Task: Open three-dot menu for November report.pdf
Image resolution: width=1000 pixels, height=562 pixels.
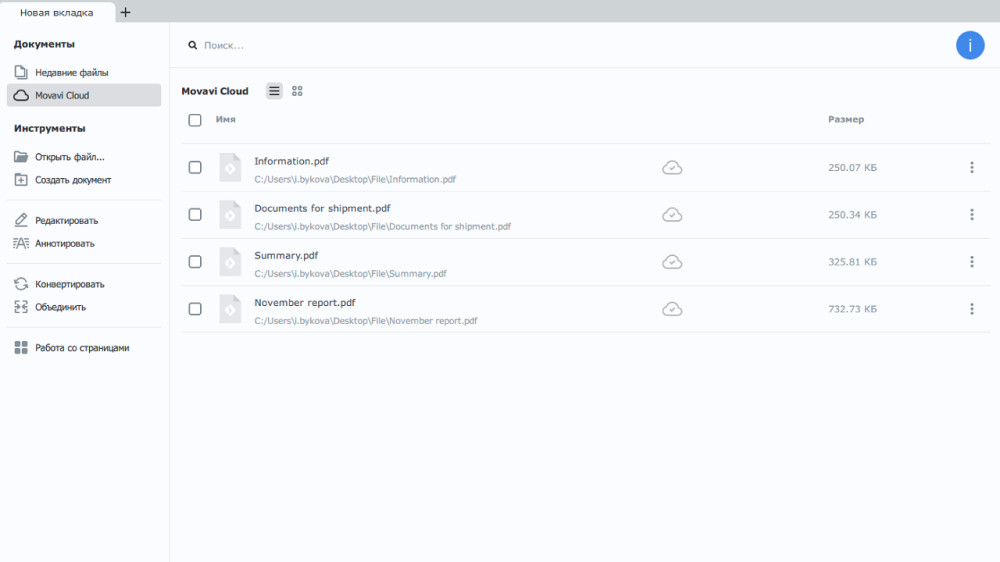Action: (x=972, y=309)
